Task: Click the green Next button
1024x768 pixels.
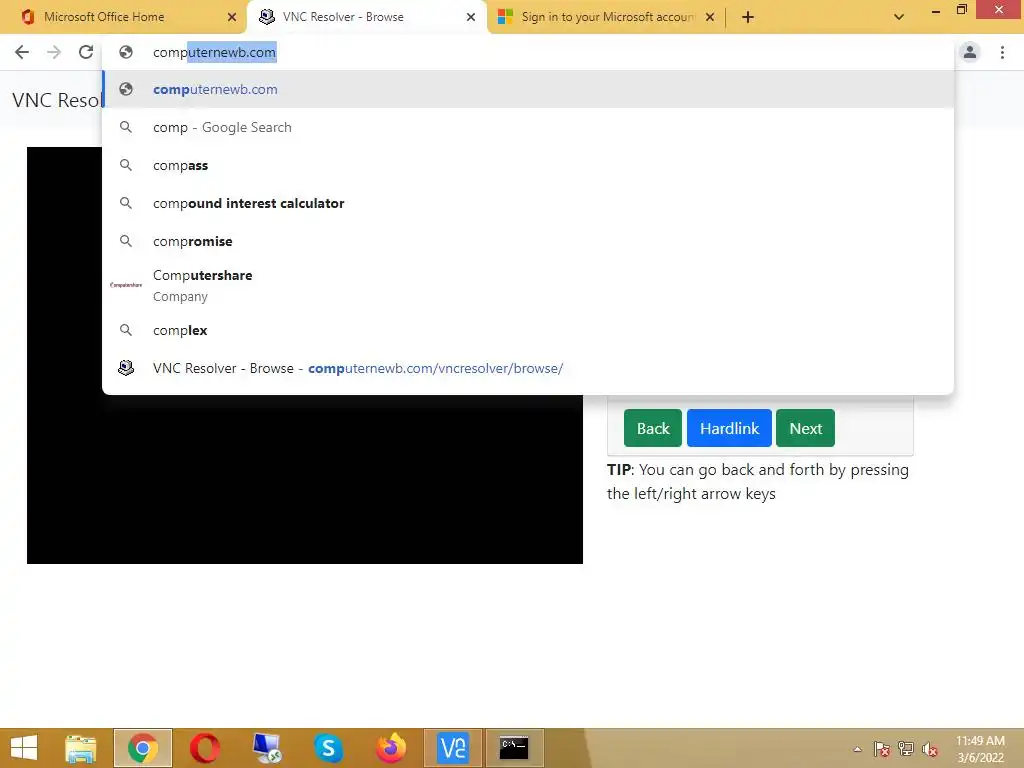Action: (805, 428)
